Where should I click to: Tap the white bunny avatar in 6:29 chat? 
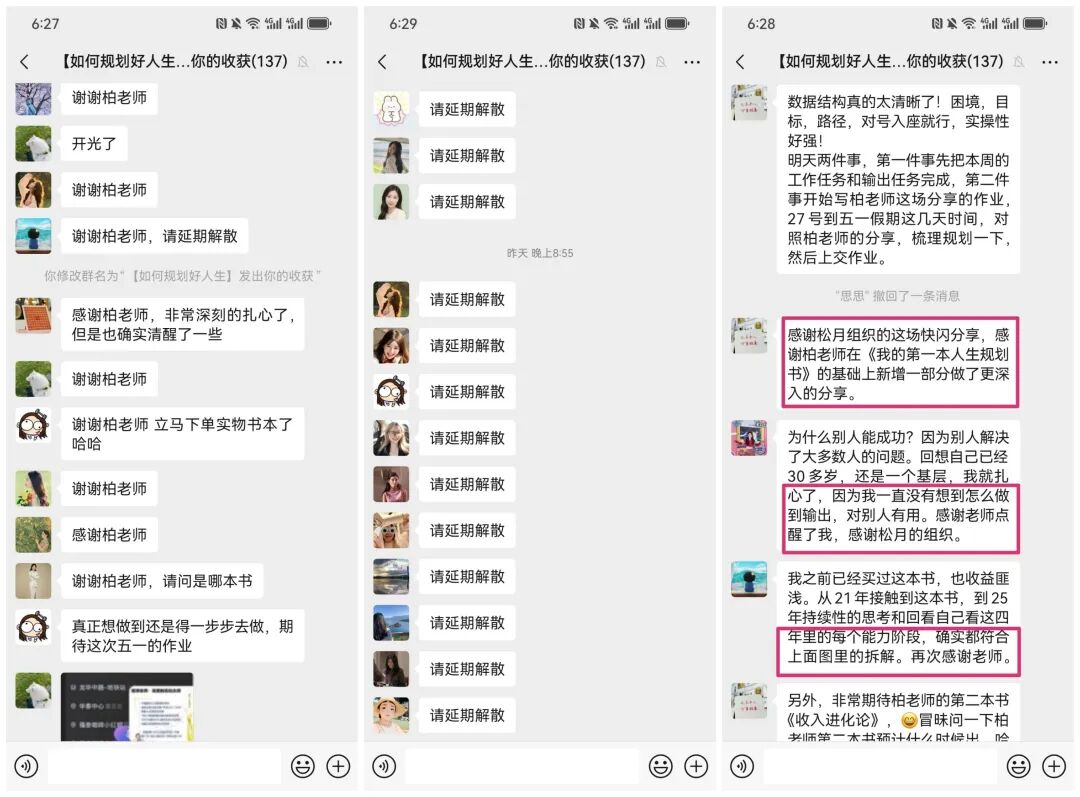(391, 109)
